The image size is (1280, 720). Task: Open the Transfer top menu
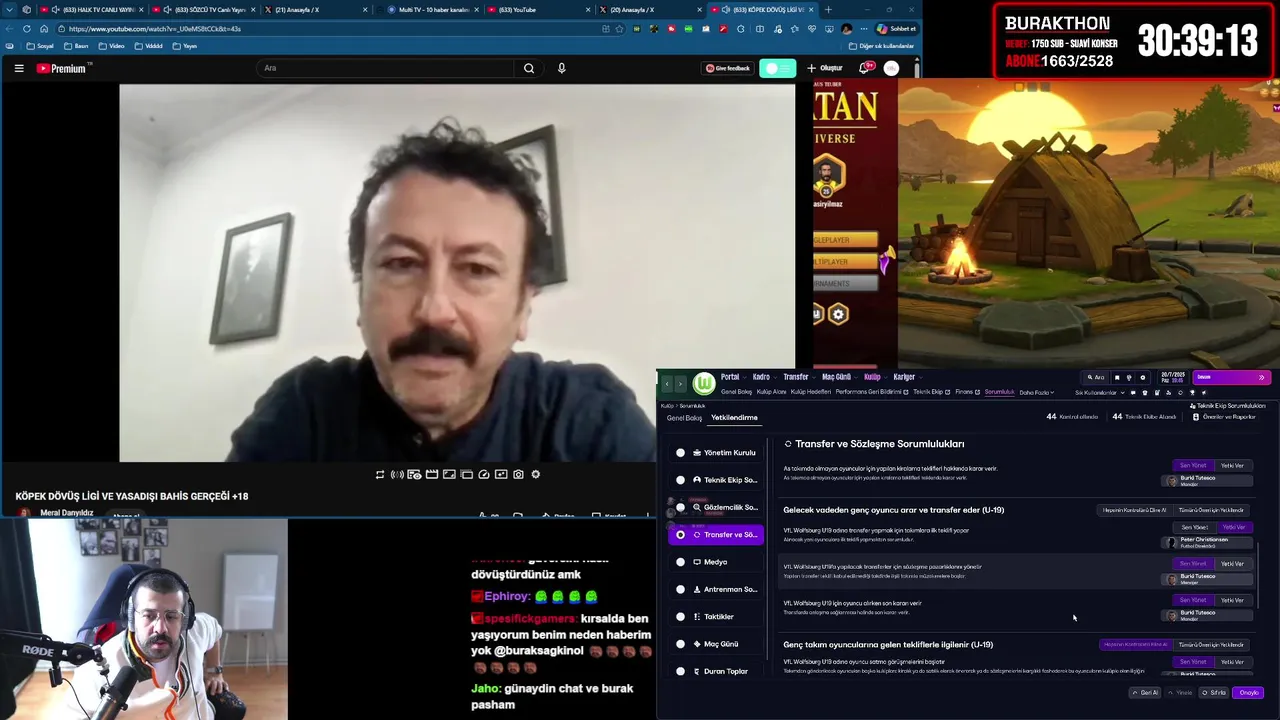[796, 377]
